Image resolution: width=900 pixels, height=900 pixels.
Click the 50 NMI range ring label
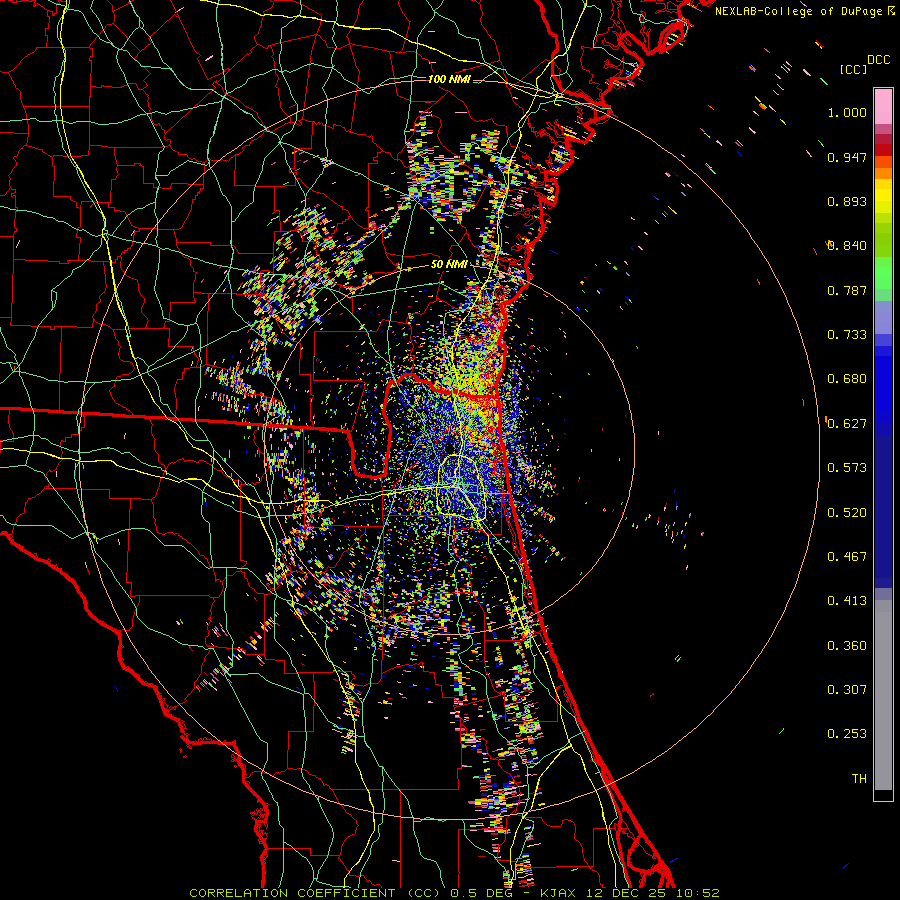tap(448, 264)
